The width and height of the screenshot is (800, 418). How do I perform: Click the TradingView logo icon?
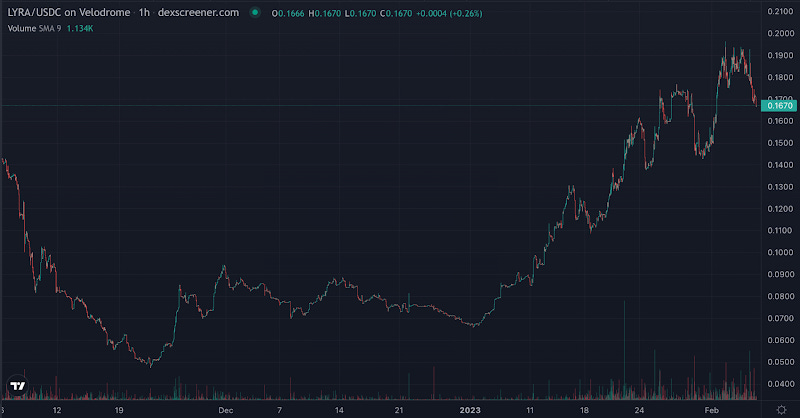click(x=17, y=385)
